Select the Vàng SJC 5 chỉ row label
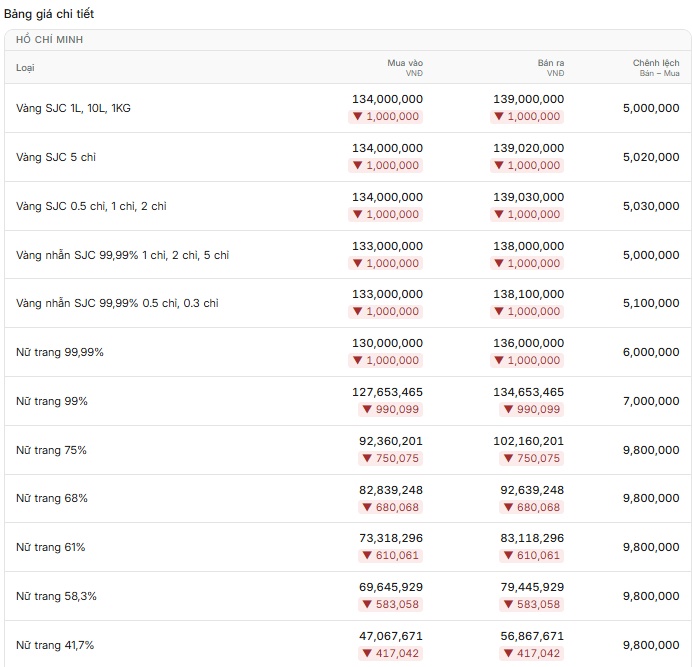692x667 pixels. point(56,157)
